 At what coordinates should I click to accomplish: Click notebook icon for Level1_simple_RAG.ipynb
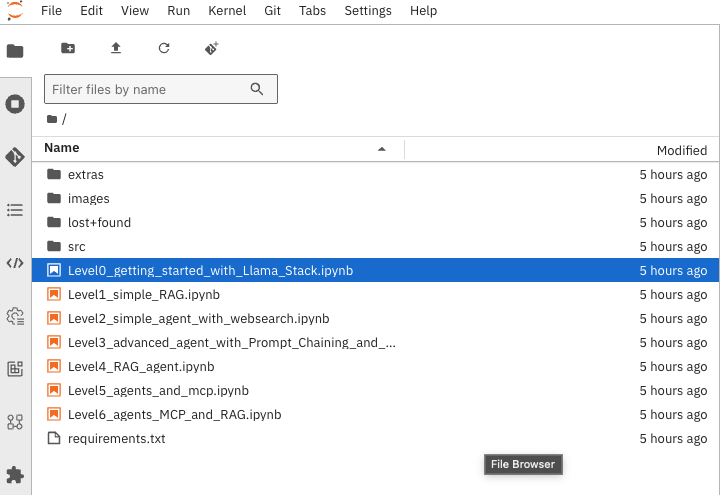(x=54, y=294)
